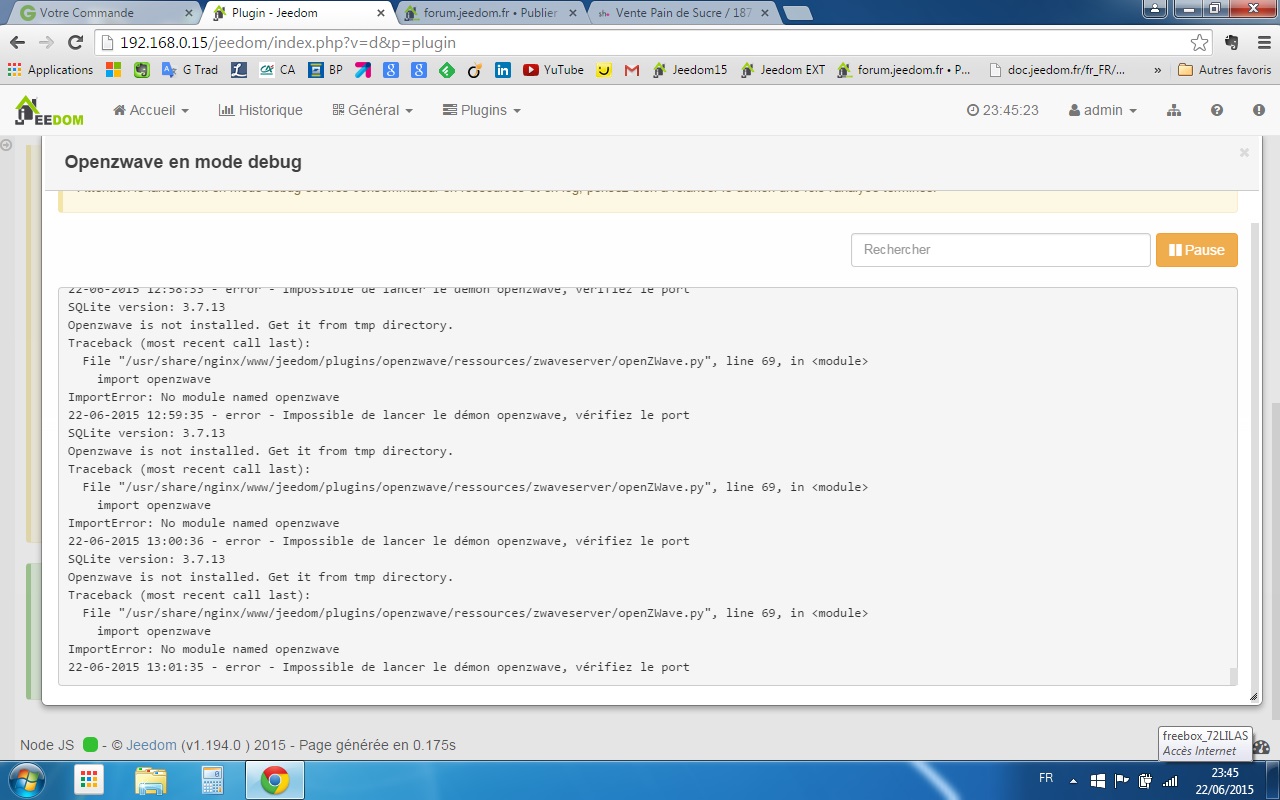Screen dimensions: 1280x800
Task: Open the G Trad bookmark
Action: 190,70
